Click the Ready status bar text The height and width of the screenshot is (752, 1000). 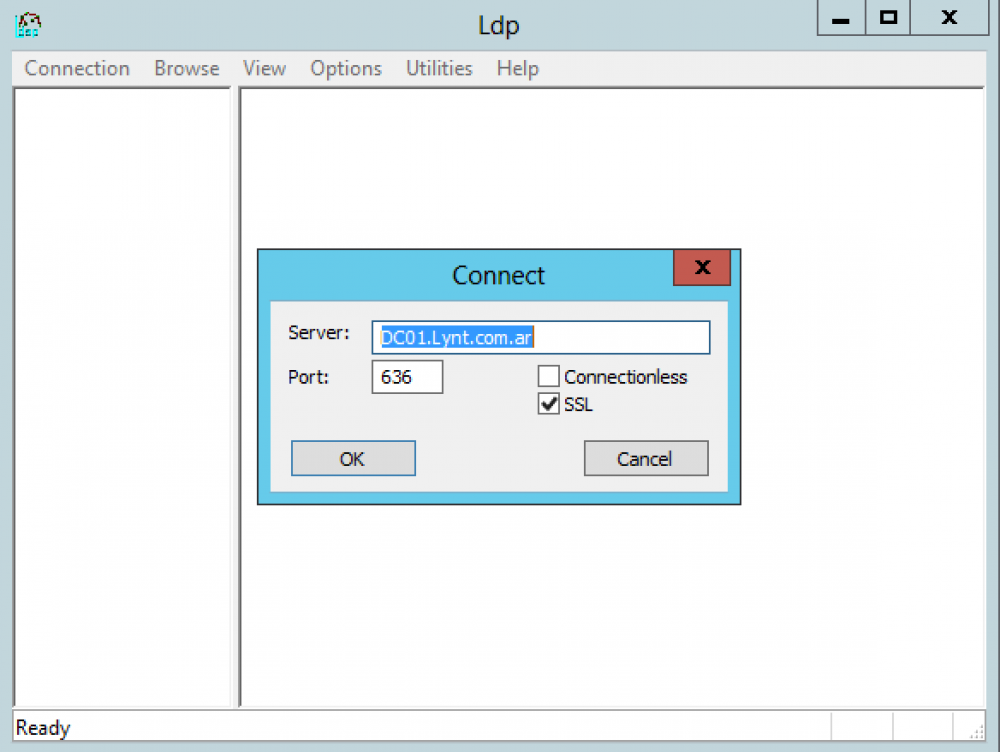42,727
